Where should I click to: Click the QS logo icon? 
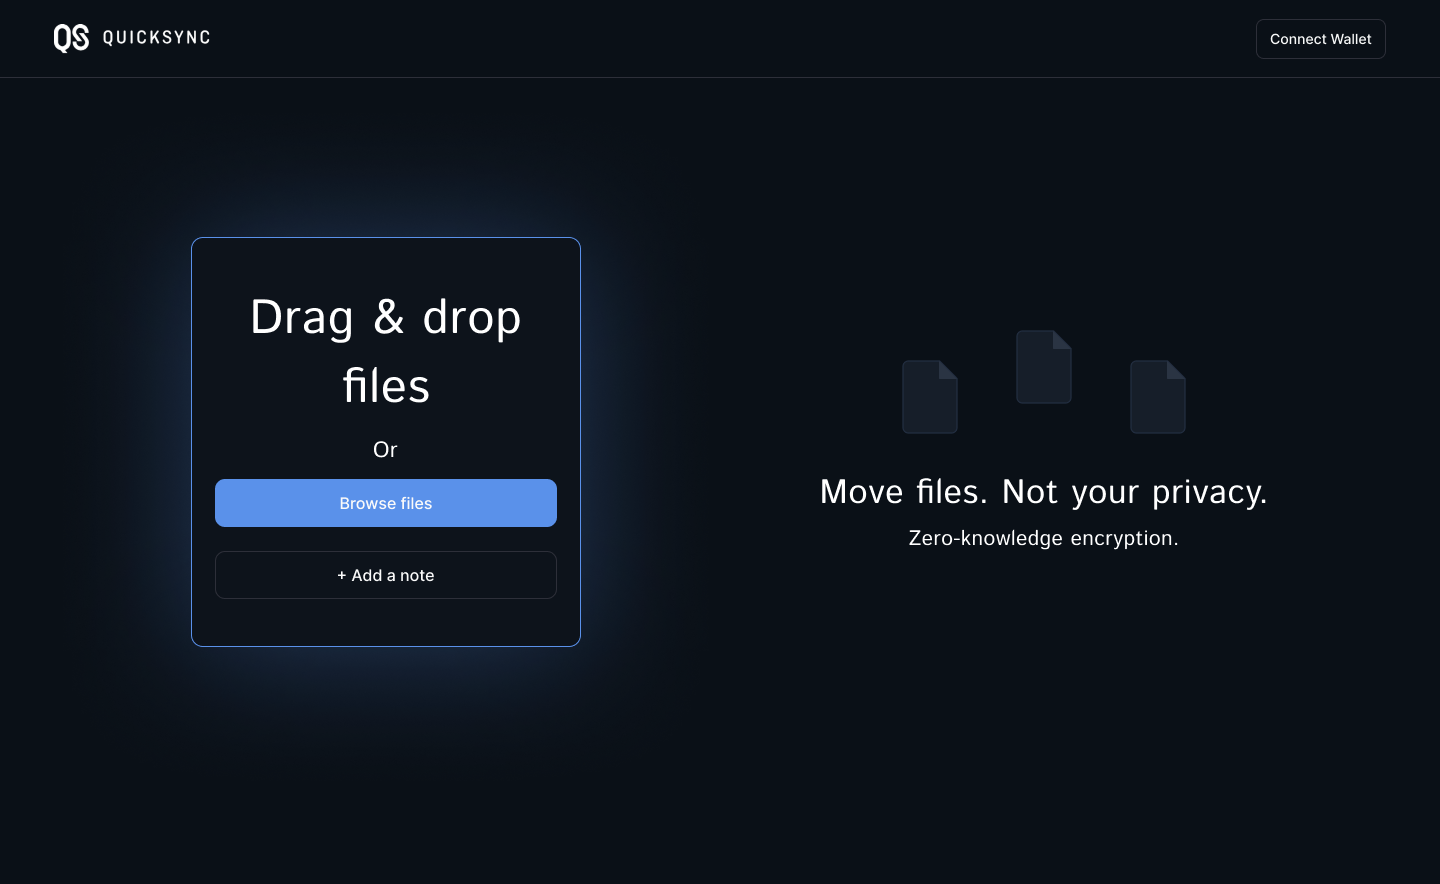[x=71, y=38]
